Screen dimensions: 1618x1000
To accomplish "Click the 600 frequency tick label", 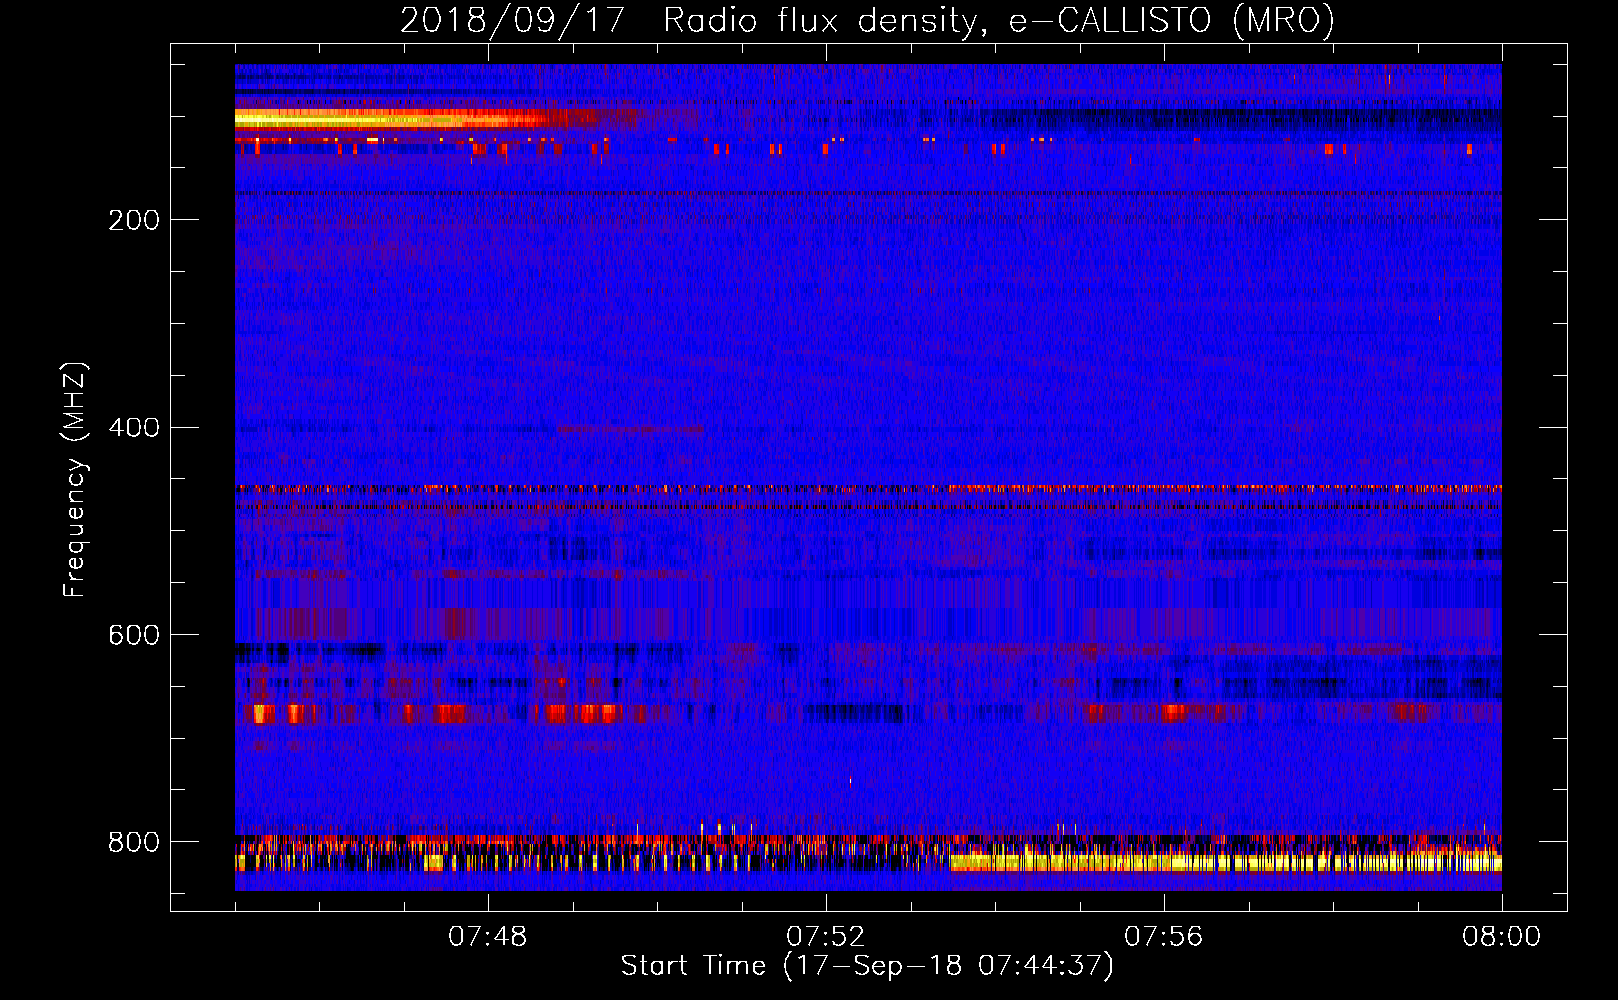I will 134,635.
